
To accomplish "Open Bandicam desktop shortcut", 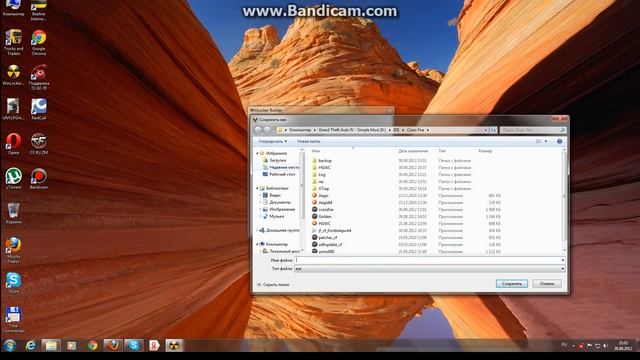I will point(38,178).
